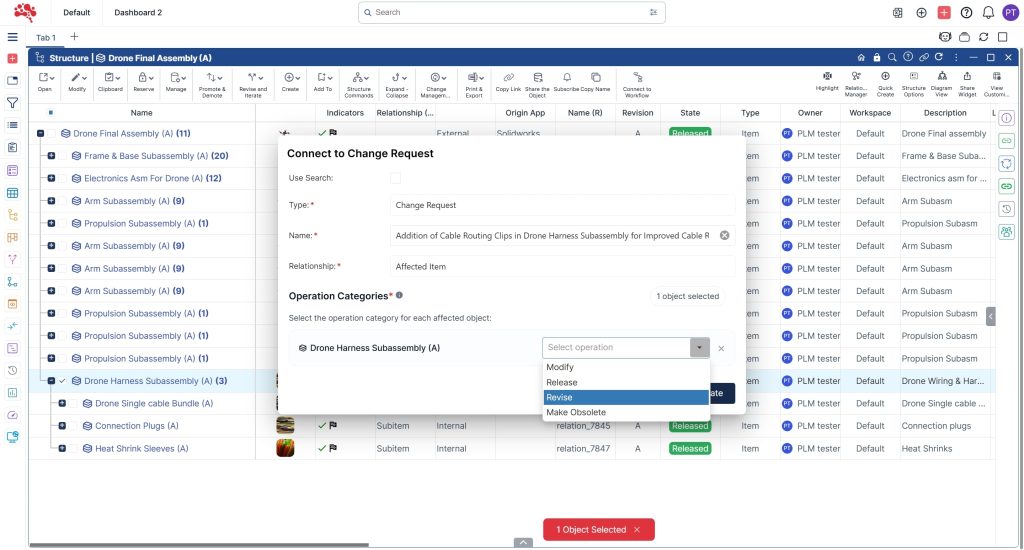The image size is (1024, 550).
Task: Click the lock icon in Structure header
Action: pos(876,57)
